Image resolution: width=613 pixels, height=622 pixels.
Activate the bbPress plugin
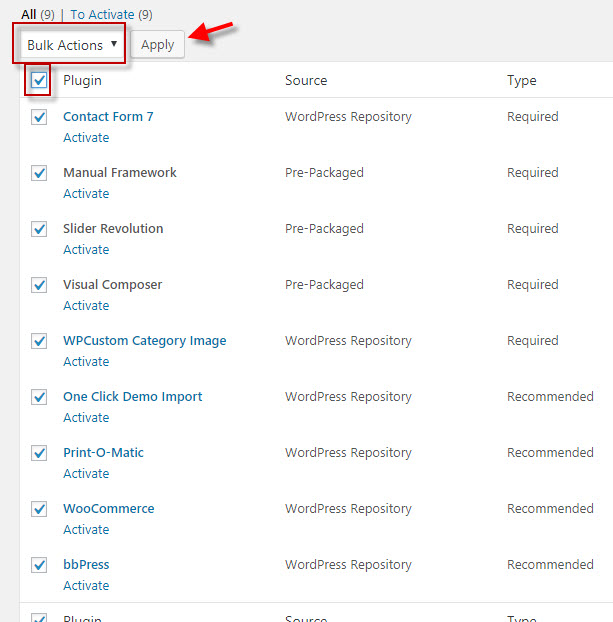point(86,586)
